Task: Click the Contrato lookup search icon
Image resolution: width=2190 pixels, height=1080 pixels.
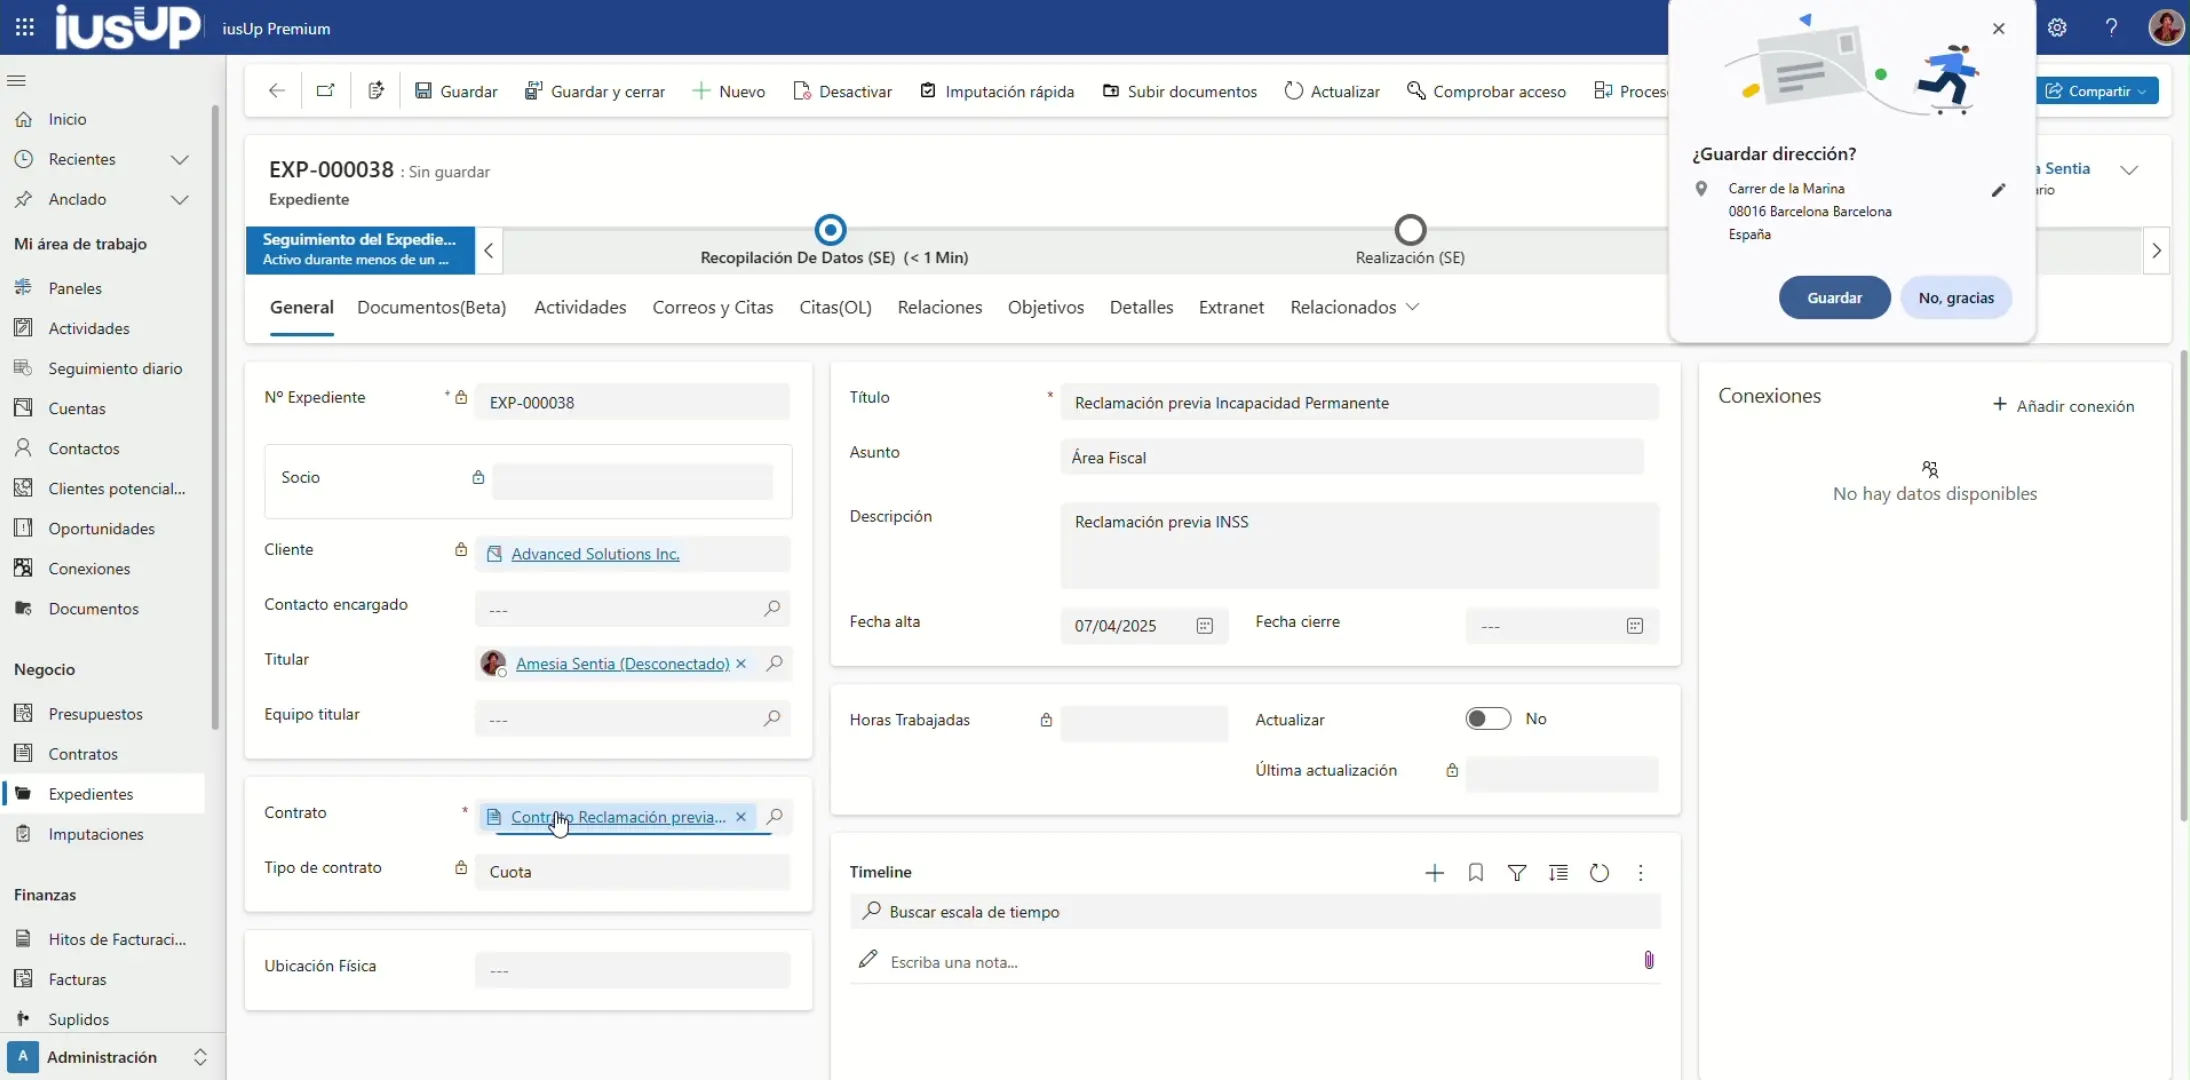Action: 774,817
